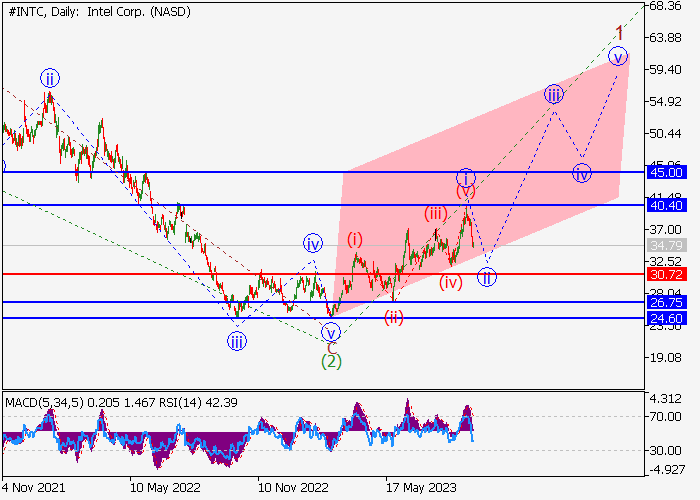Click the 37.00 price axis value

665,229
